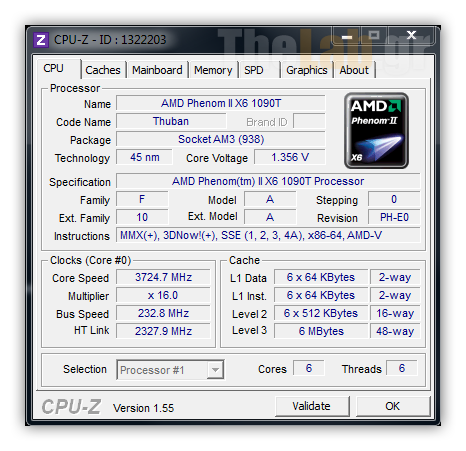Maximize the CPU-Z window
The image size is (466, 451).
[x=375, y=36]
